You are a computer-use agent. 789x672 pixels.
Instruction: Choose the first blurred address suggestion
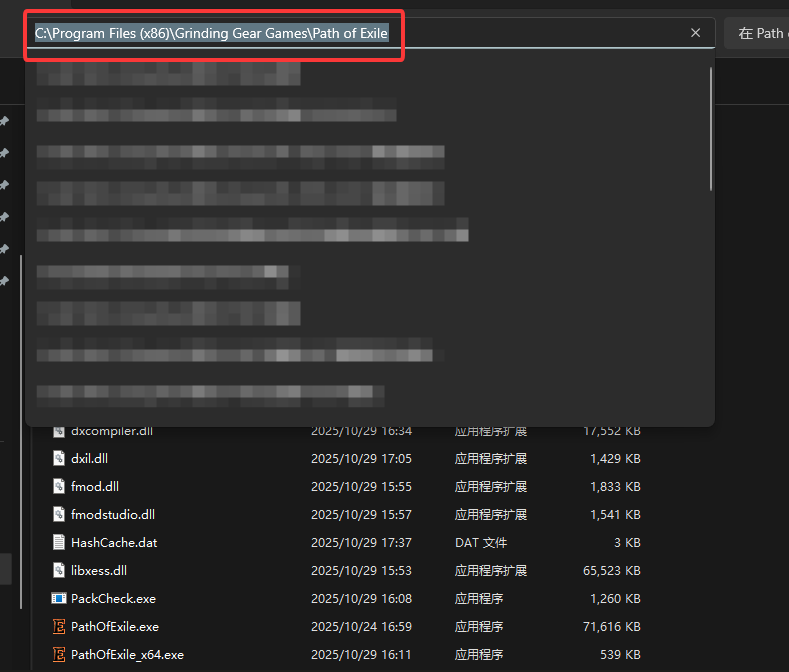pos(168,73)
